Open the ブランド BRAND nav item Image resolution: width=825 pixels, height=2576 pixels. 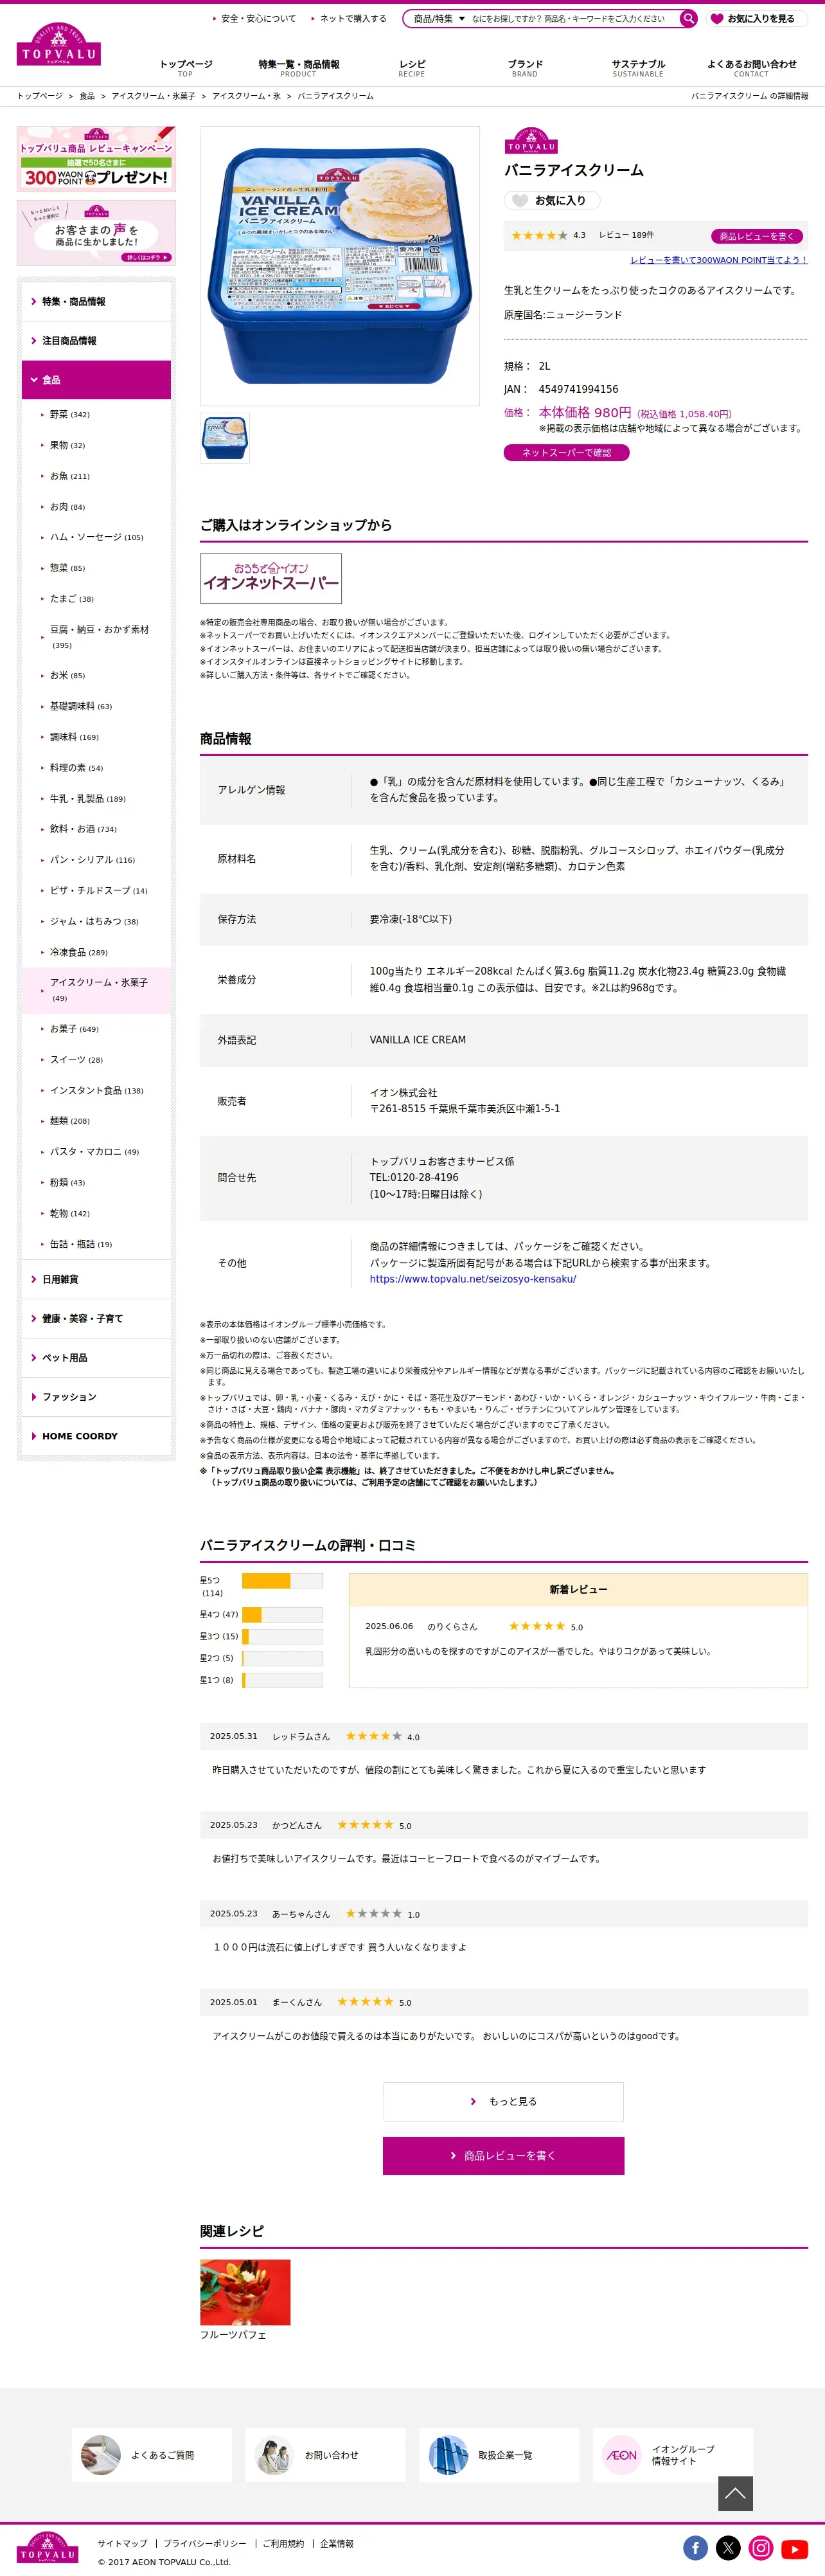525,68
